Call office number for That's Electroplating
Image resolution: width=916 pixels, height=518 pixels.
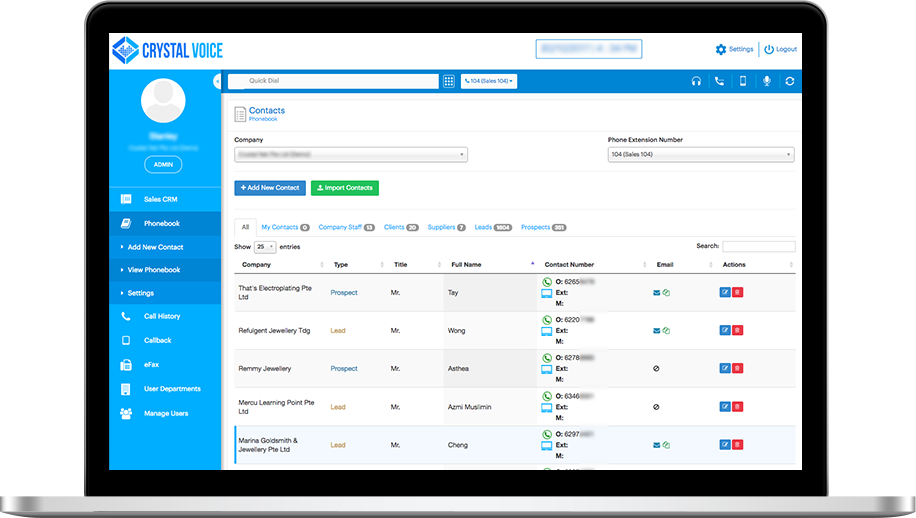tap(547, 283)
